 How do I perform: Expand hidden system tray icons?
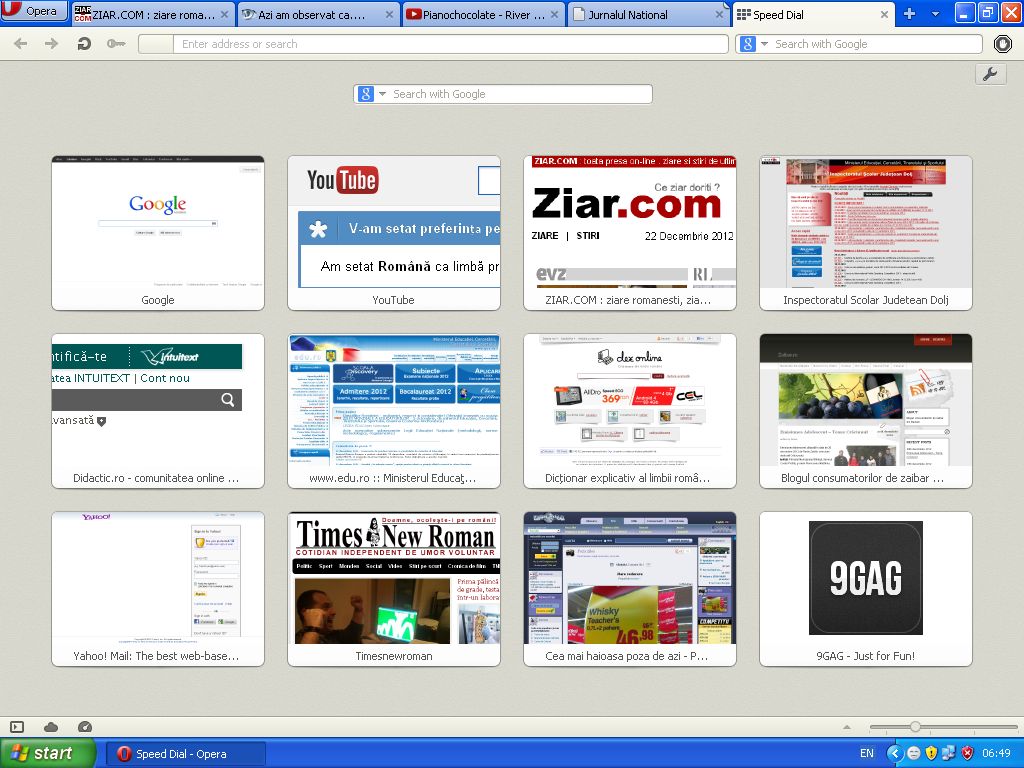click(x=894, y=754)
